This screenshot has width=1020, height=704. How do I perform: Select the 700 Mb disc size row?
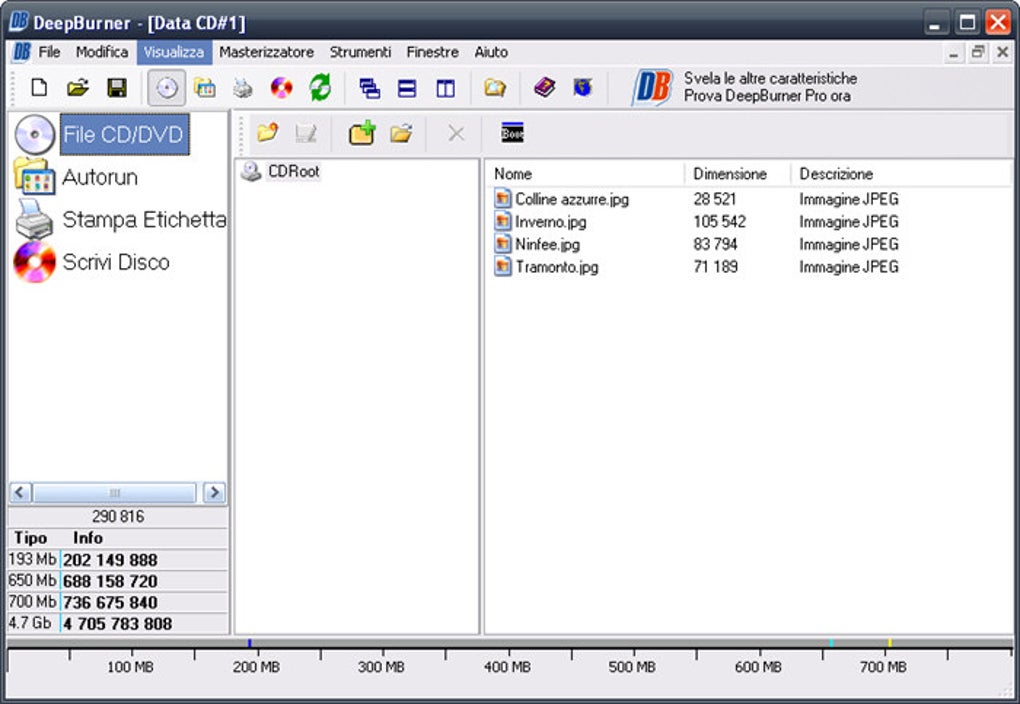click(118, 602)
